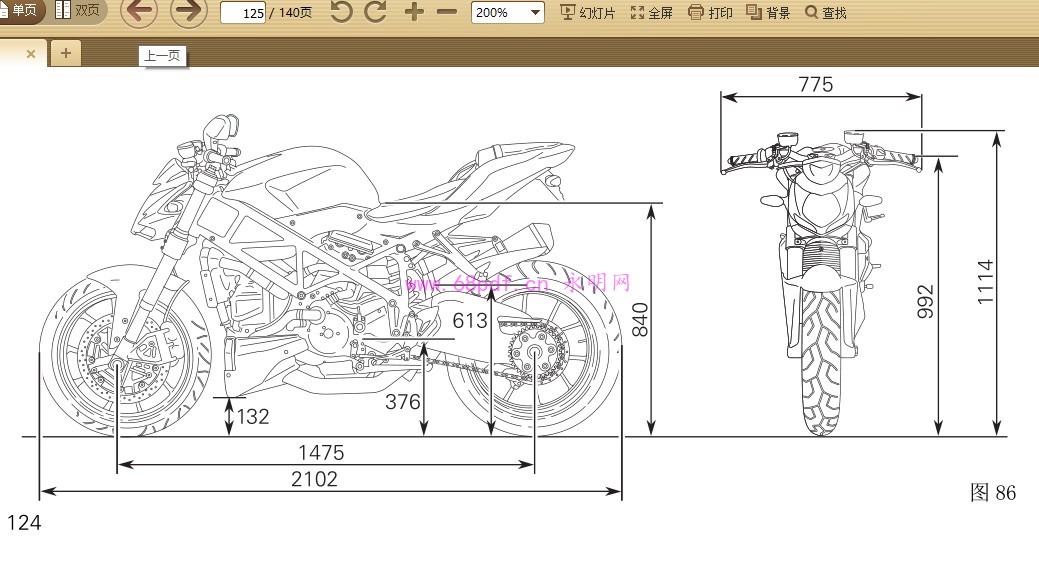Image resolution: width=1039 pixels, height=562 pixels.
Task: Click the page number field showing 125
Action: click(x=243, y=13)
